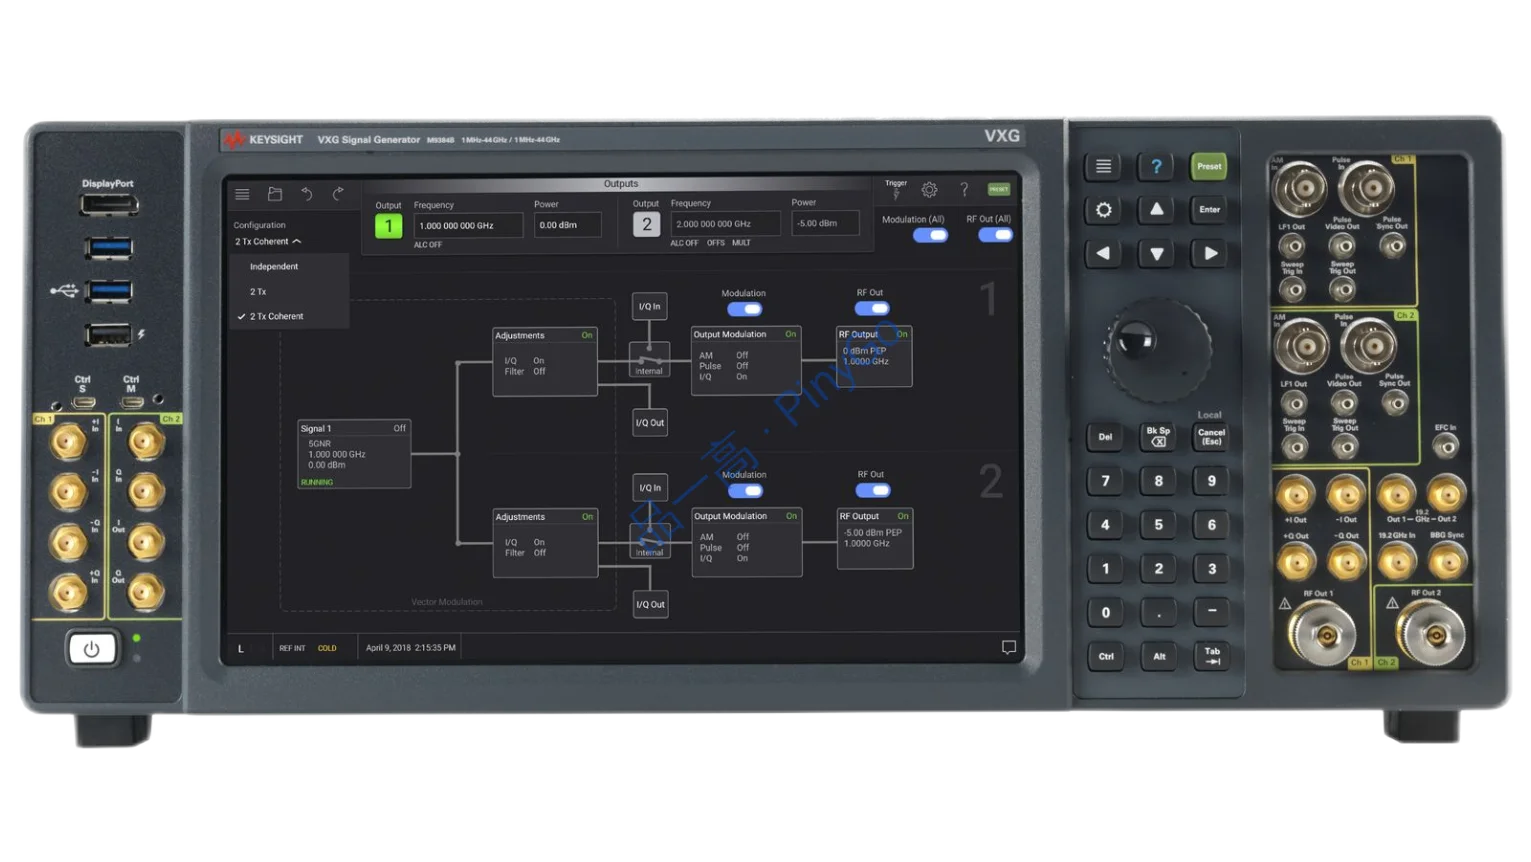Open the on-screen help question mark
The width and height of the screenshot is (1531, 862).
pos(964,189)
